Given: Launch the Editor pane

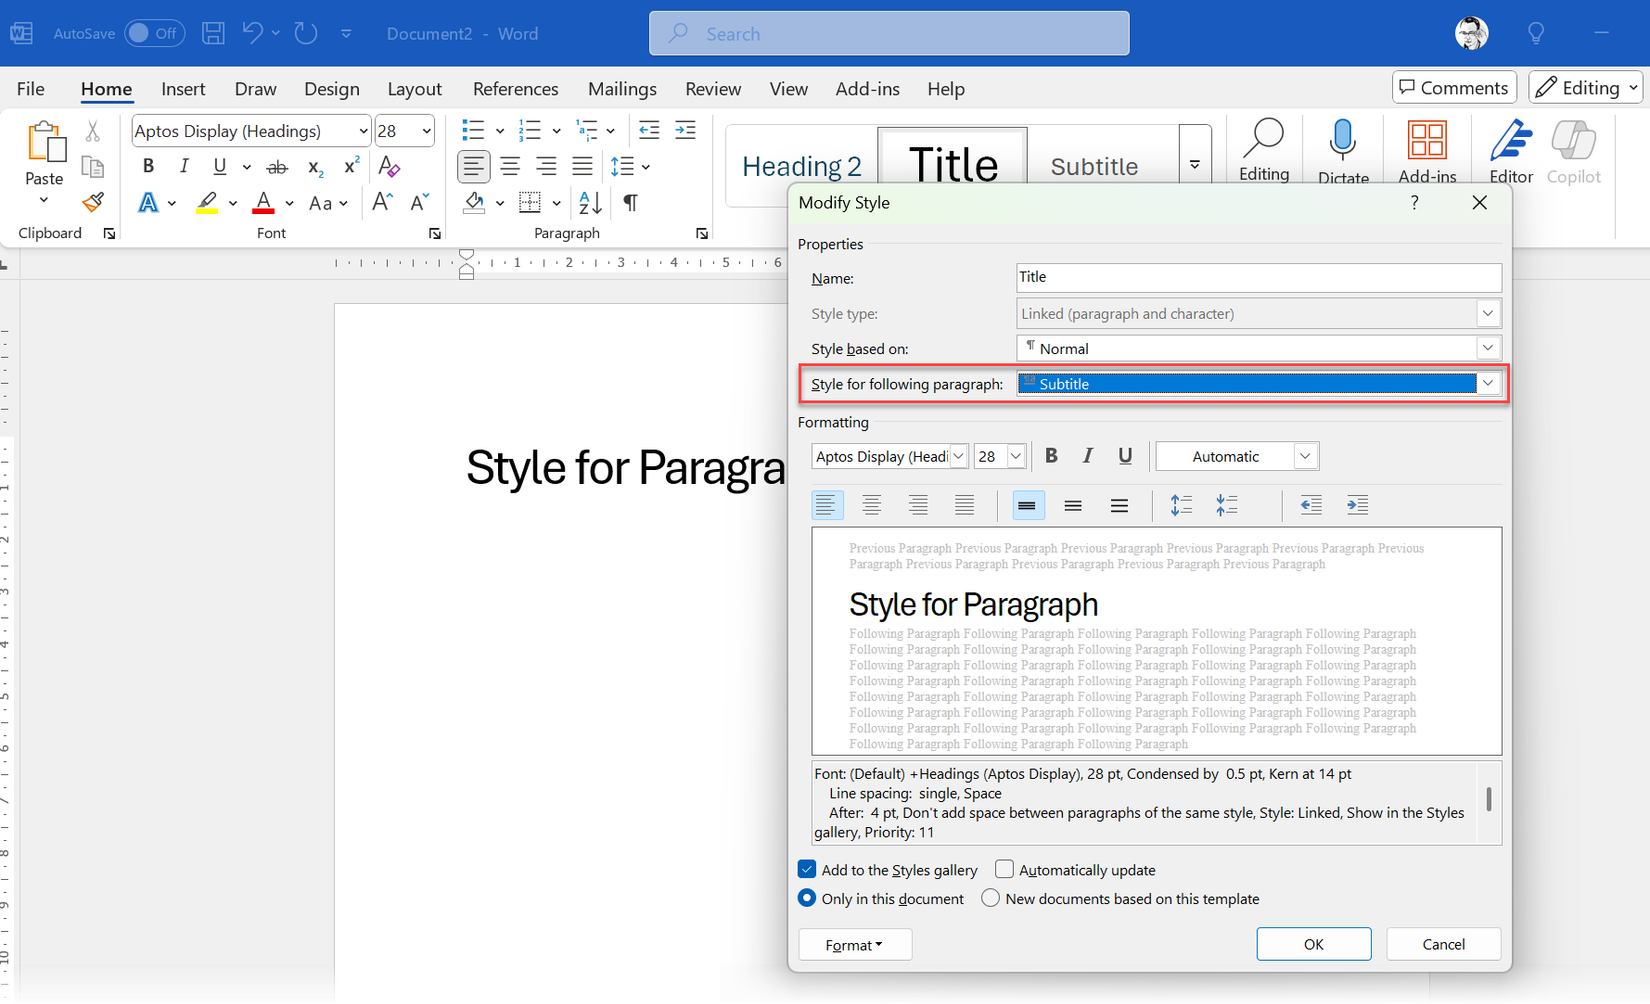Looking at the screenshot, I should point(1510,150).
